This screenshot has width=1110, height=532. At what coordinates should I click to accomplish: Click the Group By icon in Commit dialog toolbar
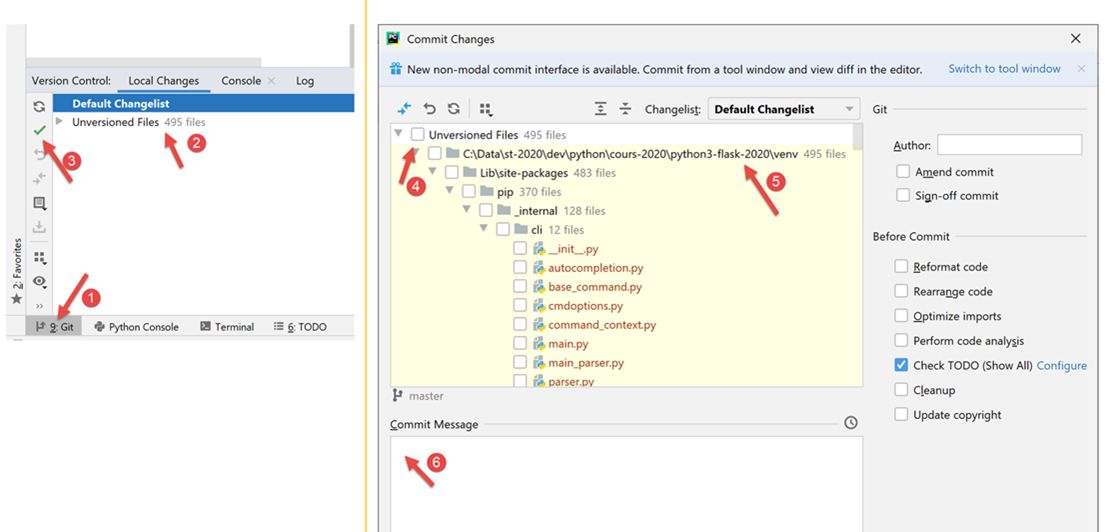click(486, 109)
